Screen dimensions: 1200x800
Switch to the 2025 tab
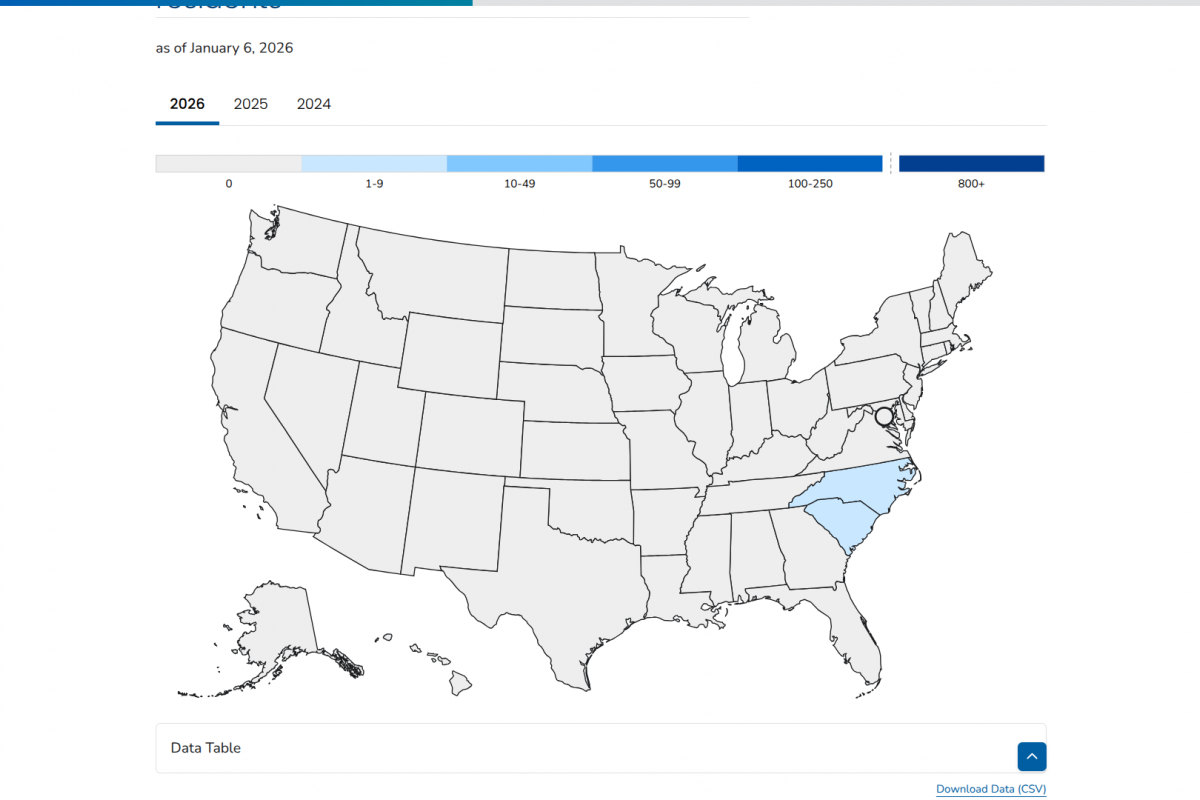250,104
